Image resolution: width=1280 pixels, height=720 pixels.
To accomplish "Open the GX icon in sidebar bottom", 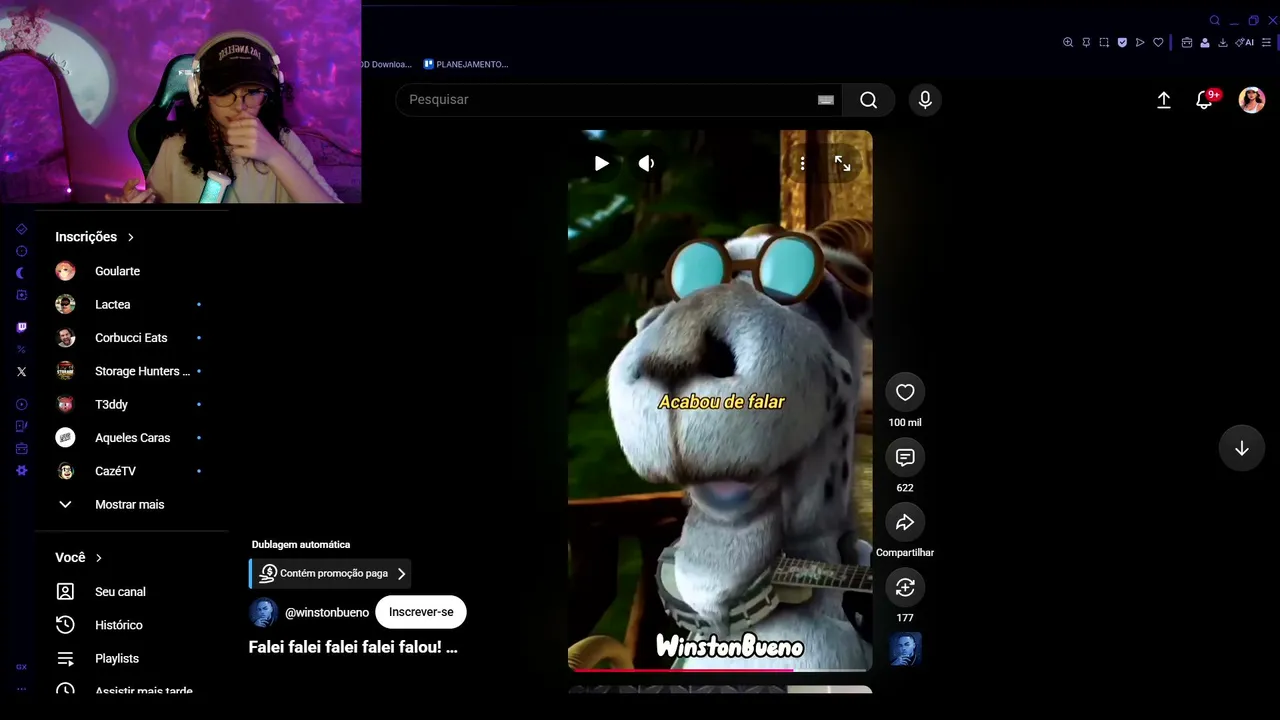I will pyautogui.click(x=21, y=667).
